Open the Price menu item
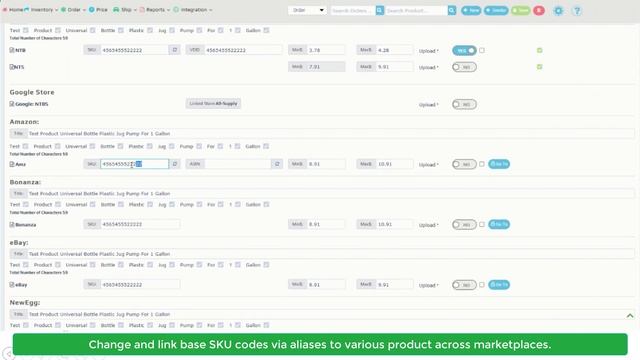Image resolution: width=640 pixels, height=360 pixels. (x=98, y=9)
